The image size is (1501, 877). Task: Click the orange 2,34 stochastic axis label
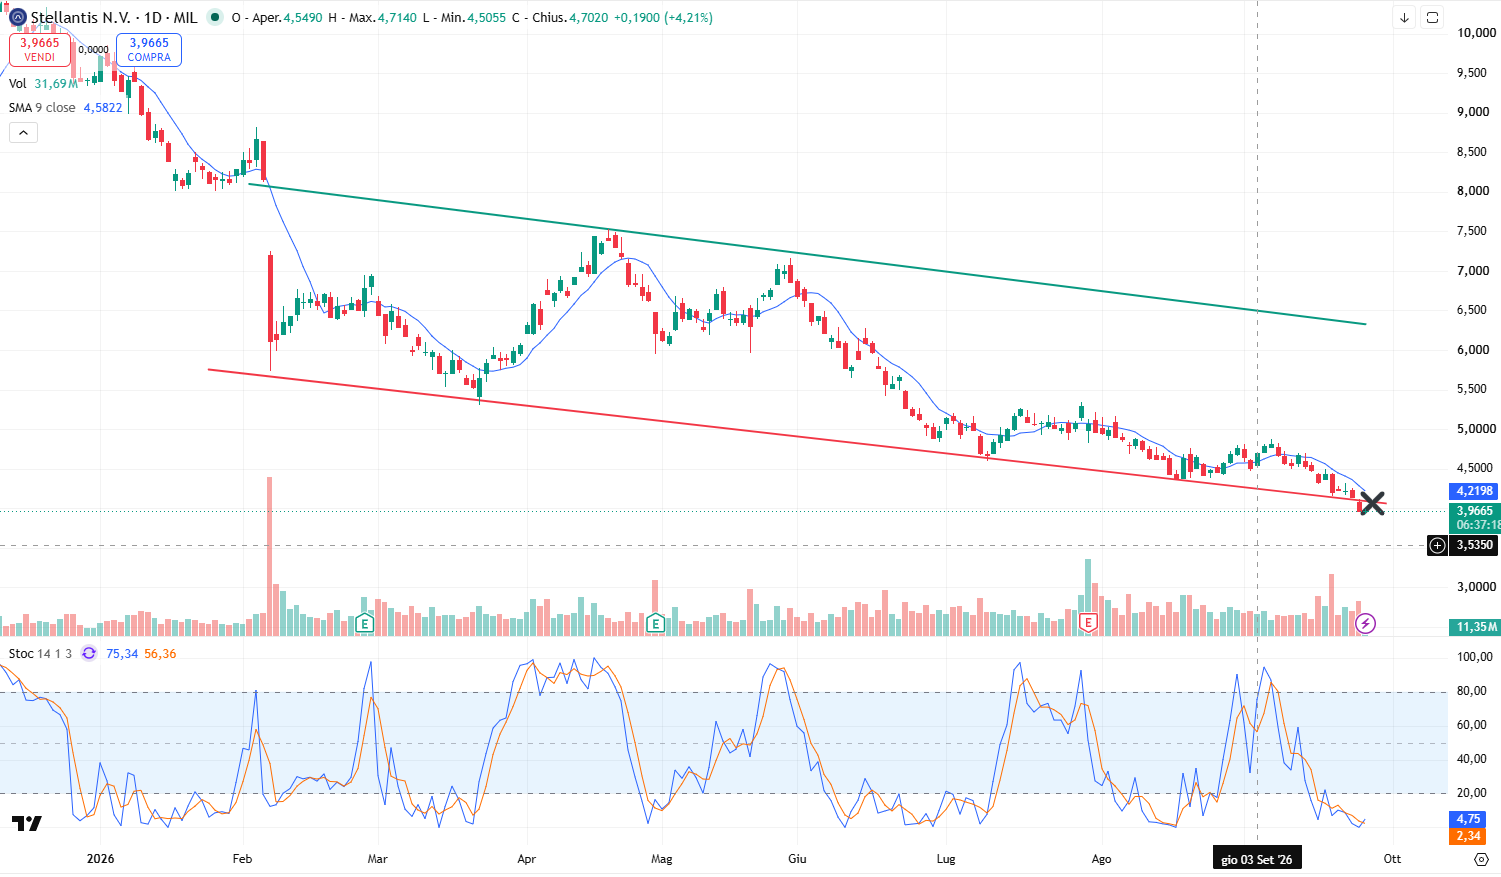pyautogui.click(x=1467, y=836)
